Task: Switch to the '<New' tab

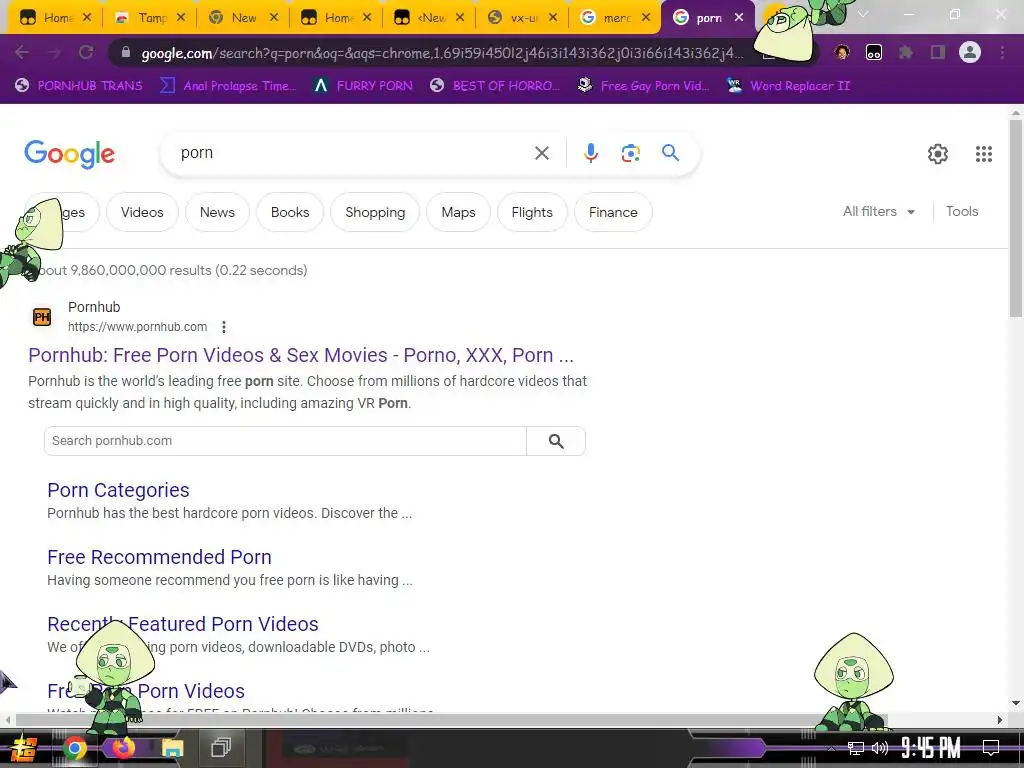Action: click(x=430, y=18)
